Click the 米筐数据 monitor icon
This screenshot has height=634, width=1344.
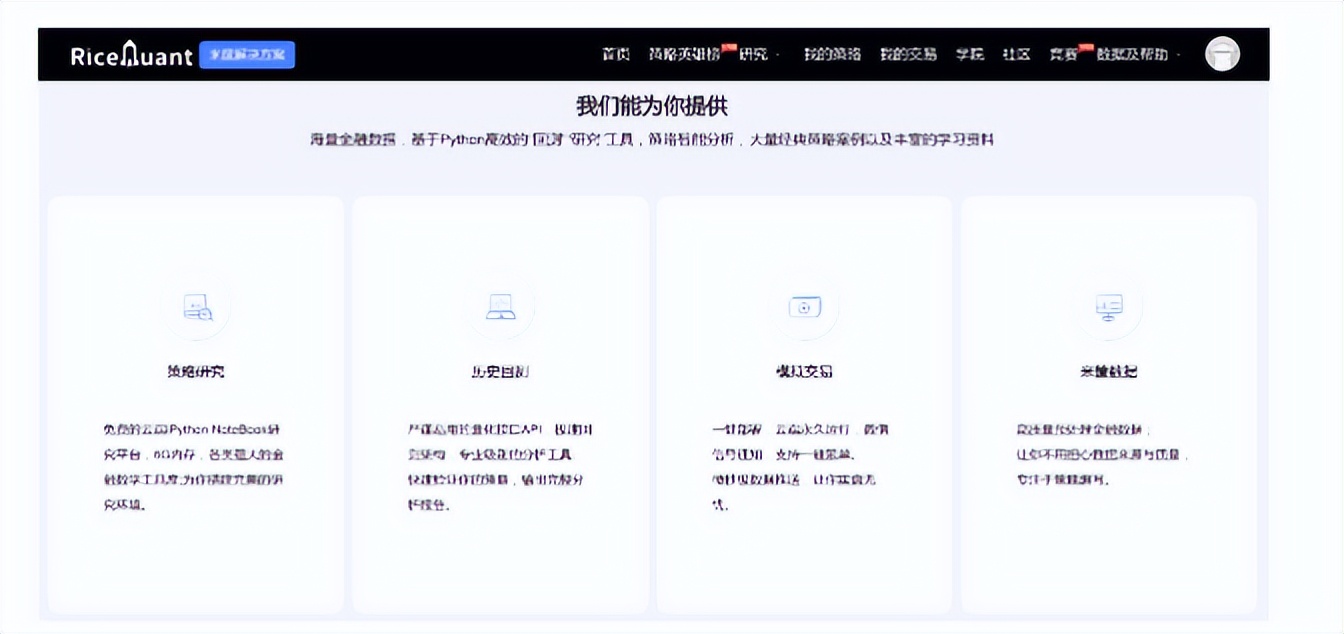coord(1110,307)
